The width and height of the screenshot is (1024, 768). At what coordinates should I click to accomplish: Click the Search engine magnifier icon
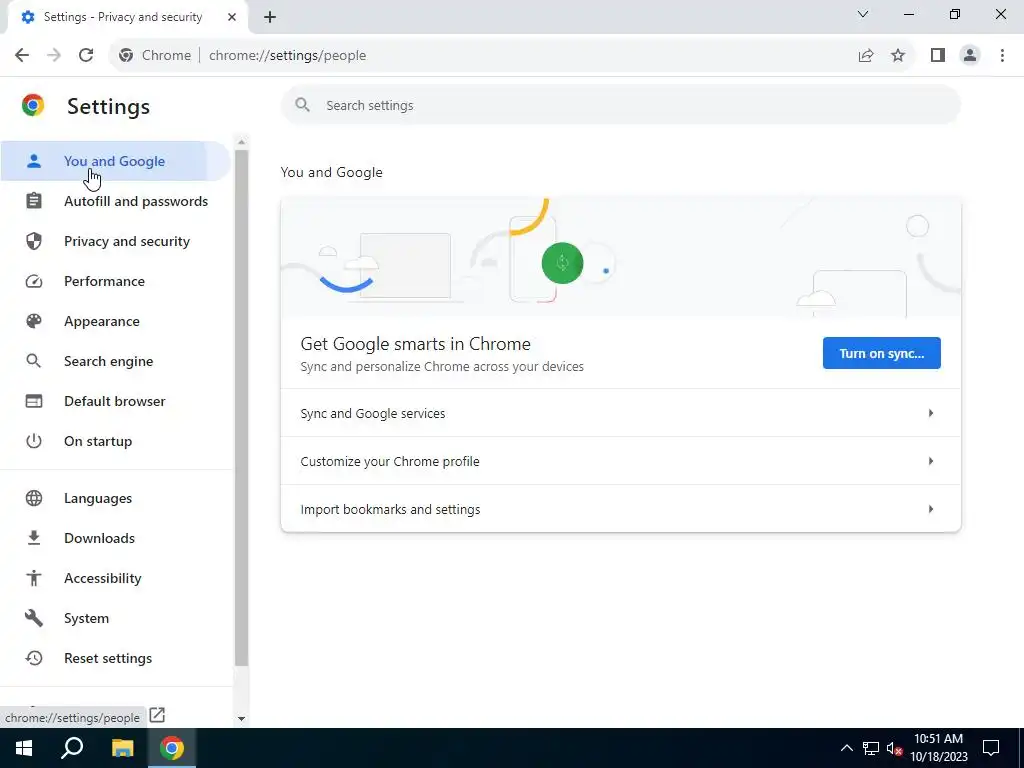click(34, 361)
